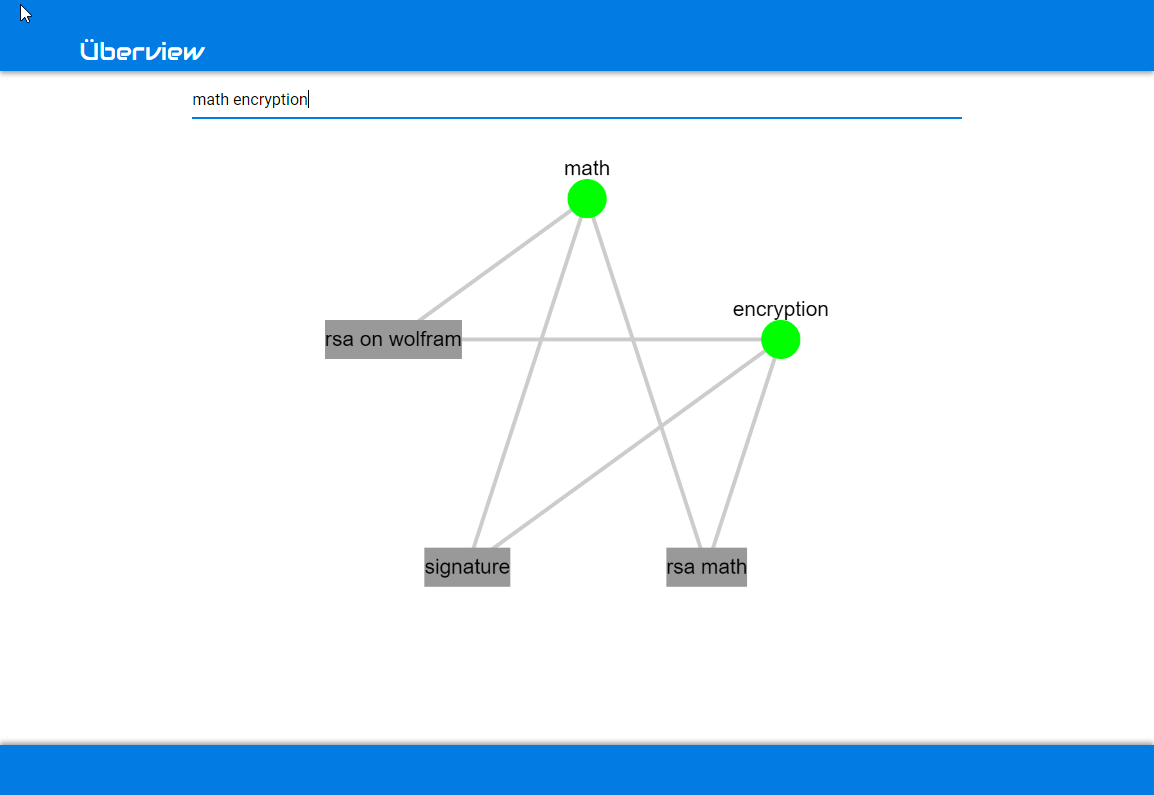Image resolution: width=1154 pixels, height=795 pixels.
Task: Click the blue footer bar
Action: pyautogui.click(x=577, y=770)
